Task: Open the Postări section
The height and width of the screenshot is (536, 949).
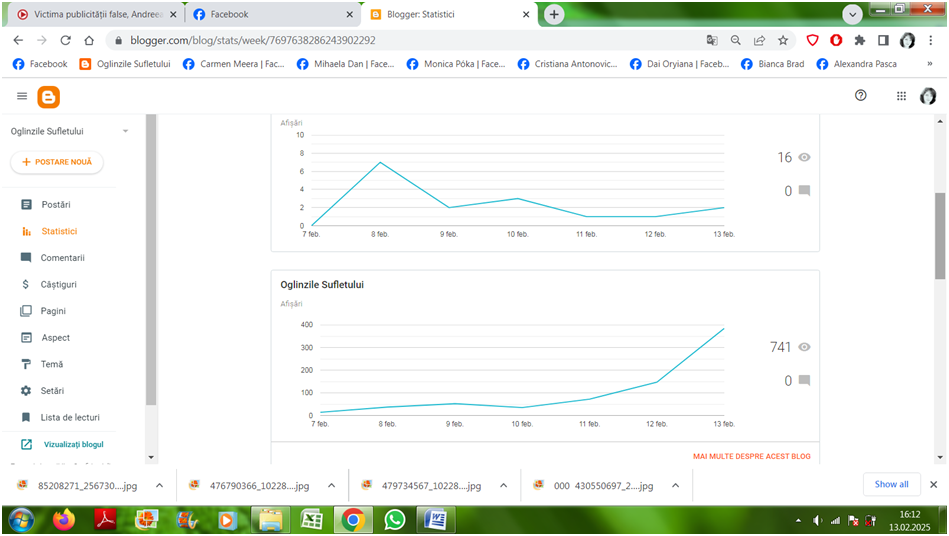Action: [x=56, y=204]
